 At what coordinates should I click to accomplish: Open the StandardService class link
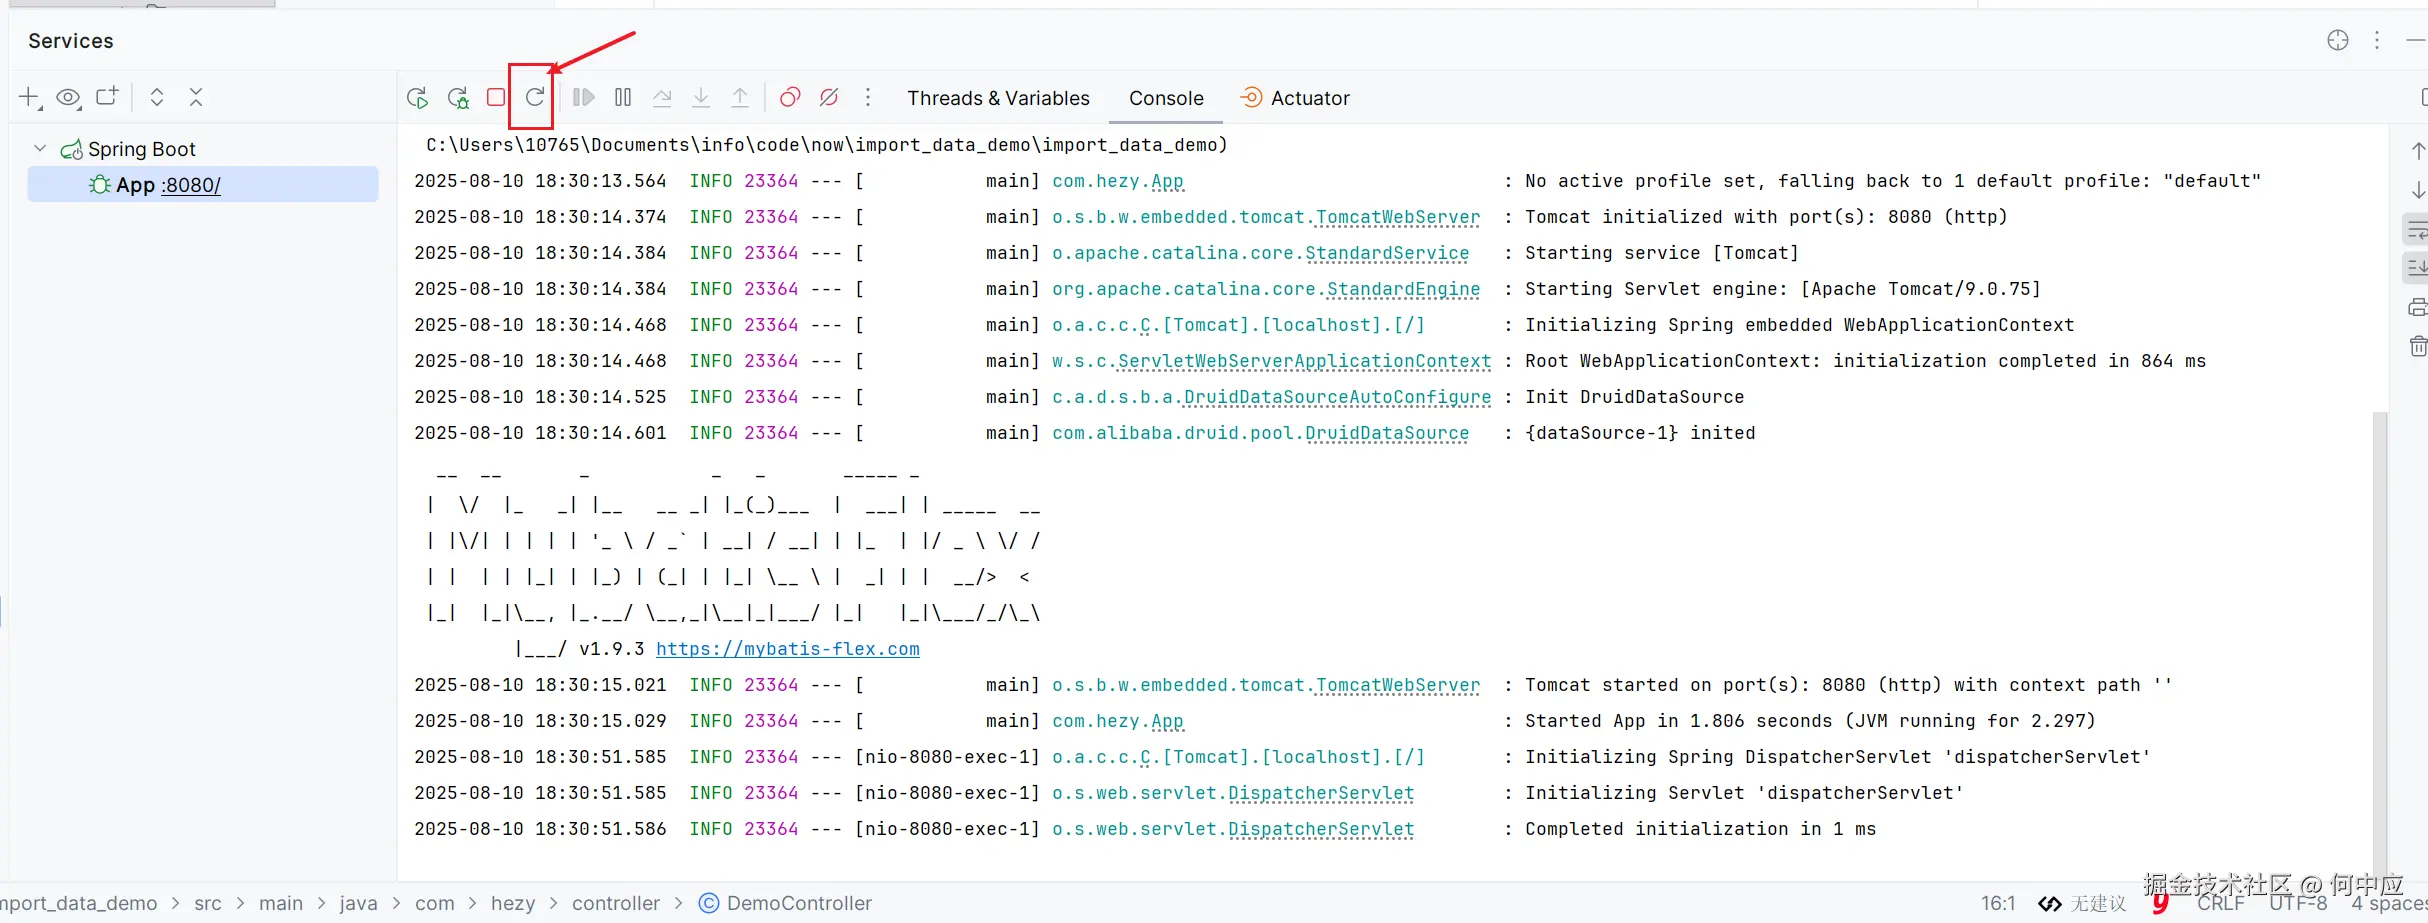click(1387, 253)
